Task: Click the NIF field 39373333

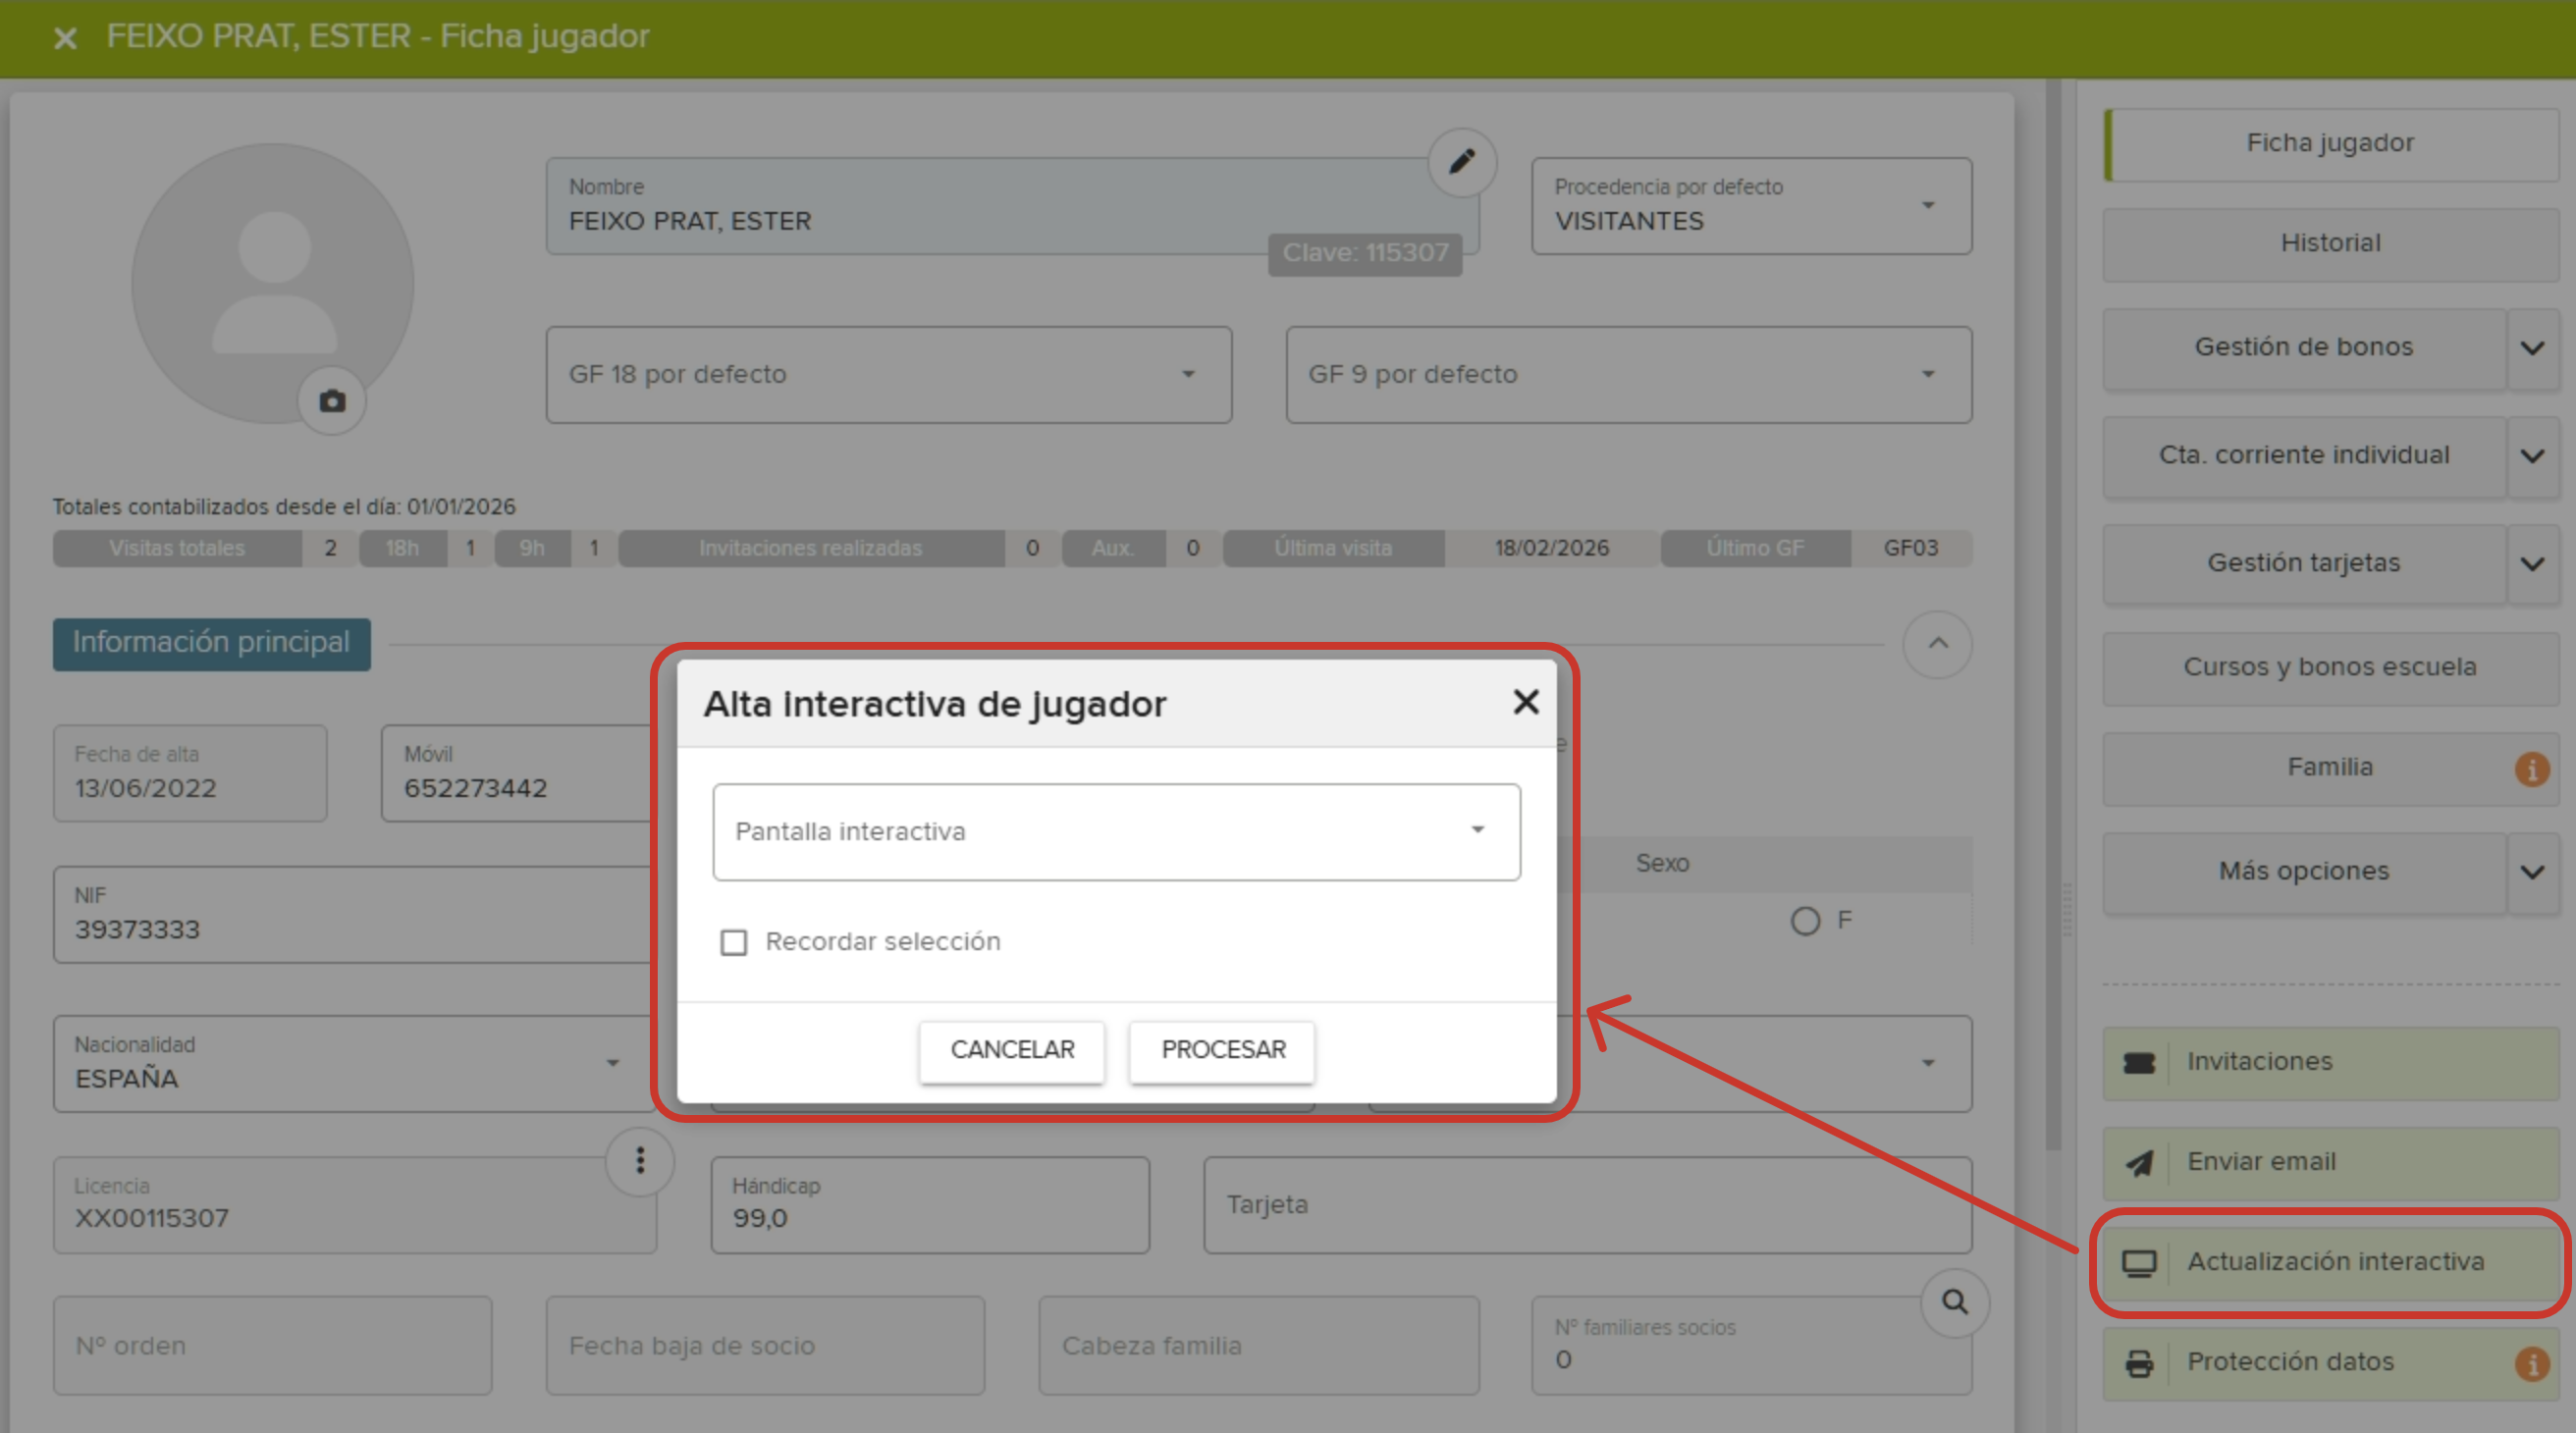Action: [x=354, y=915]
